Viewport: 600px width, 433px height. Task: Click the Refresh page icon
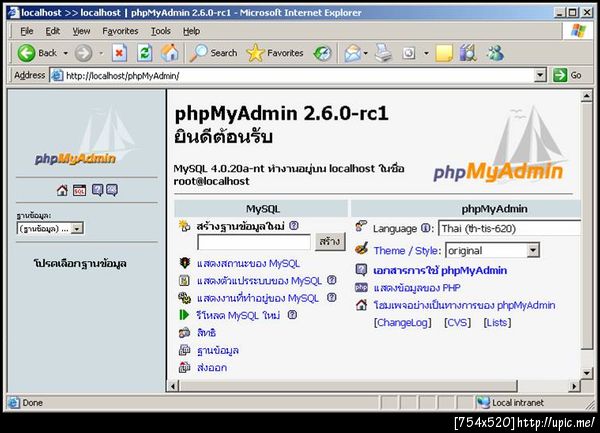pyautogui.click(x=145, y=53)
